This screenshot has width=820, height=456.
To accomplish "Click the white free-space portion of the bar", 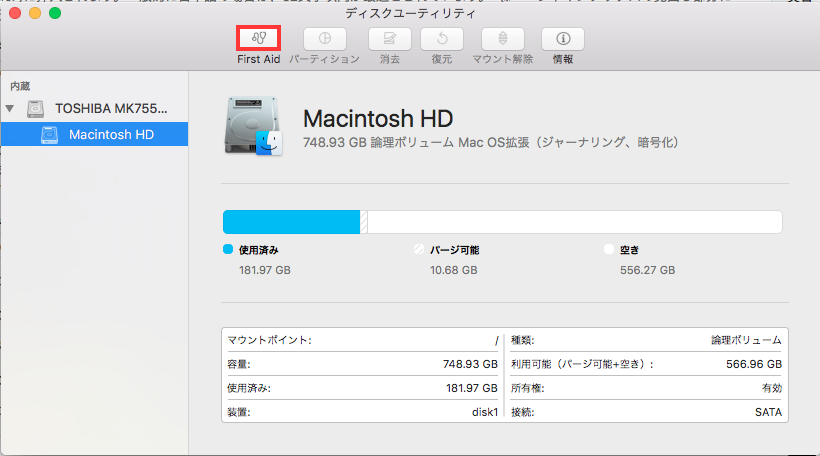I will pos(575,222).
